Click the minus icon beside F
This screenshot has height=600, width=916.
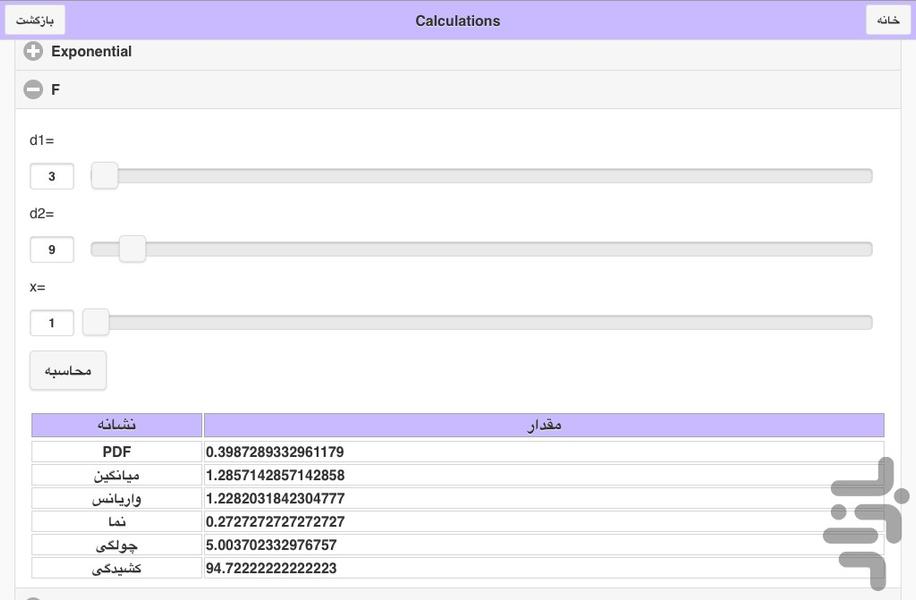point(33,90)
